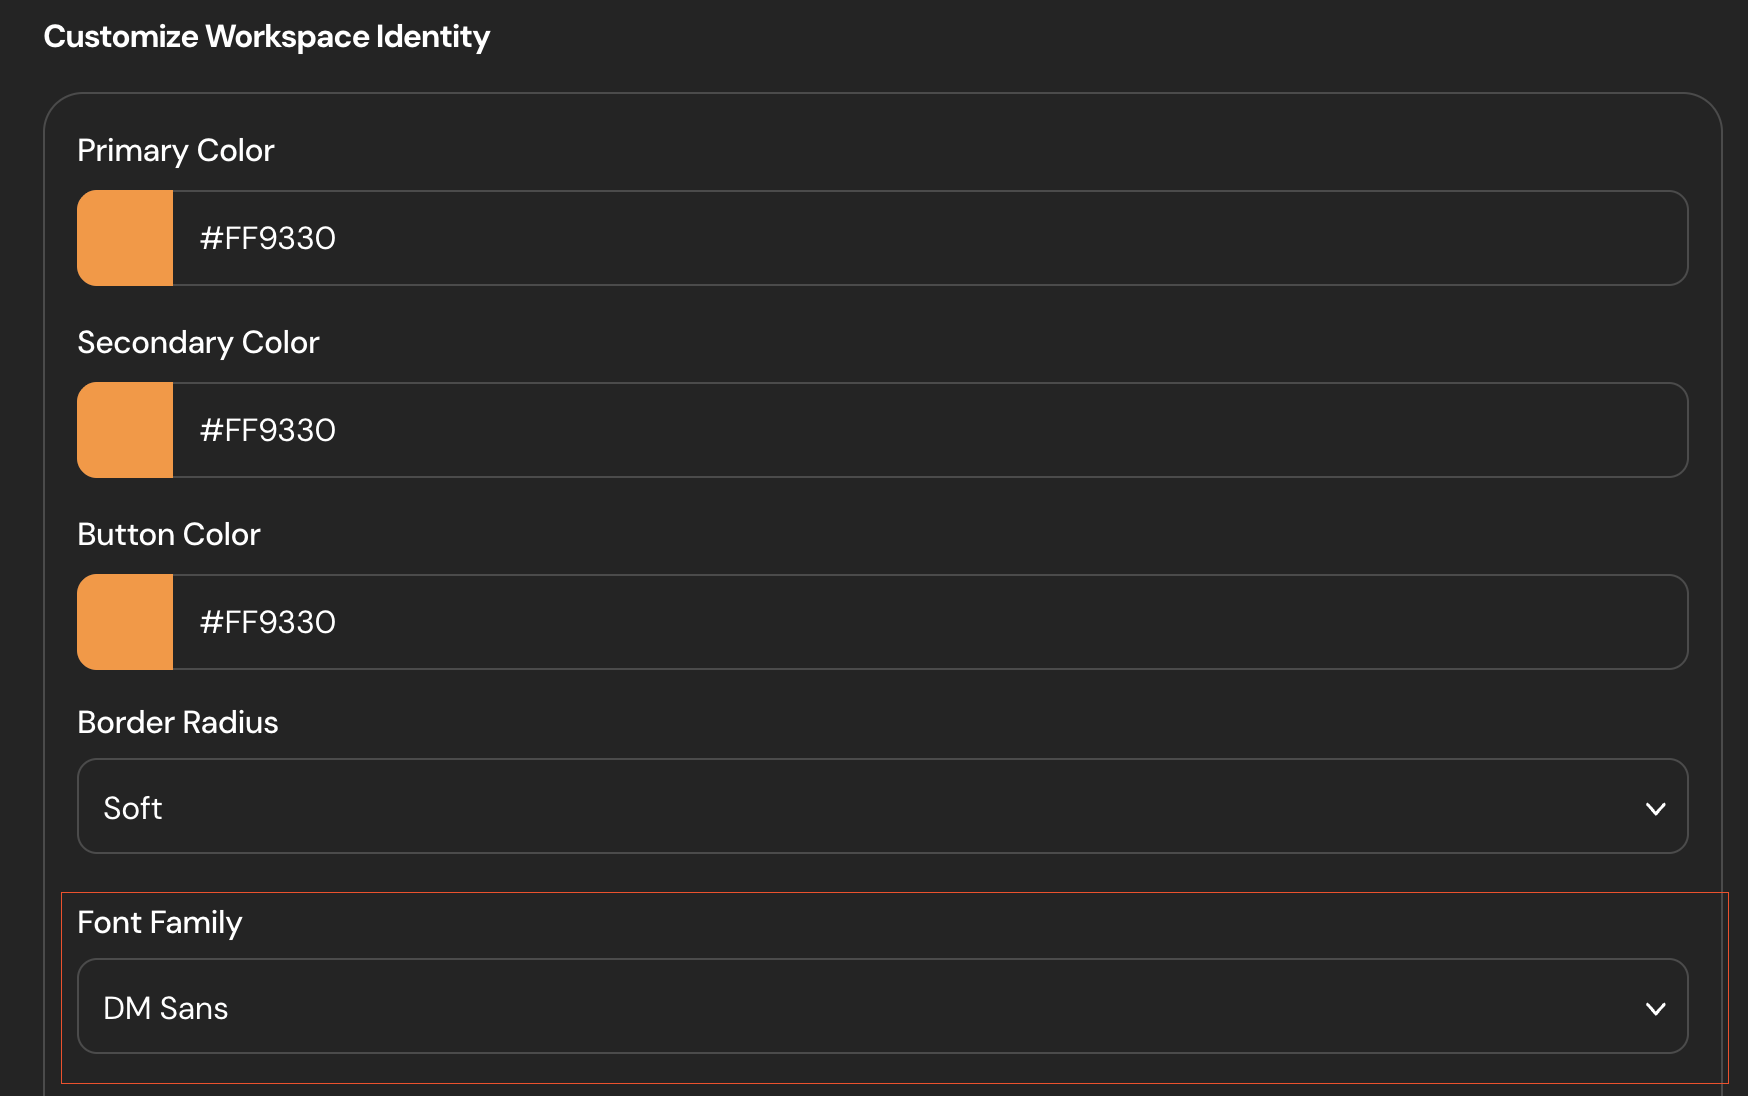Open the Secondary Color swatch picker

[x=125, y=430]
